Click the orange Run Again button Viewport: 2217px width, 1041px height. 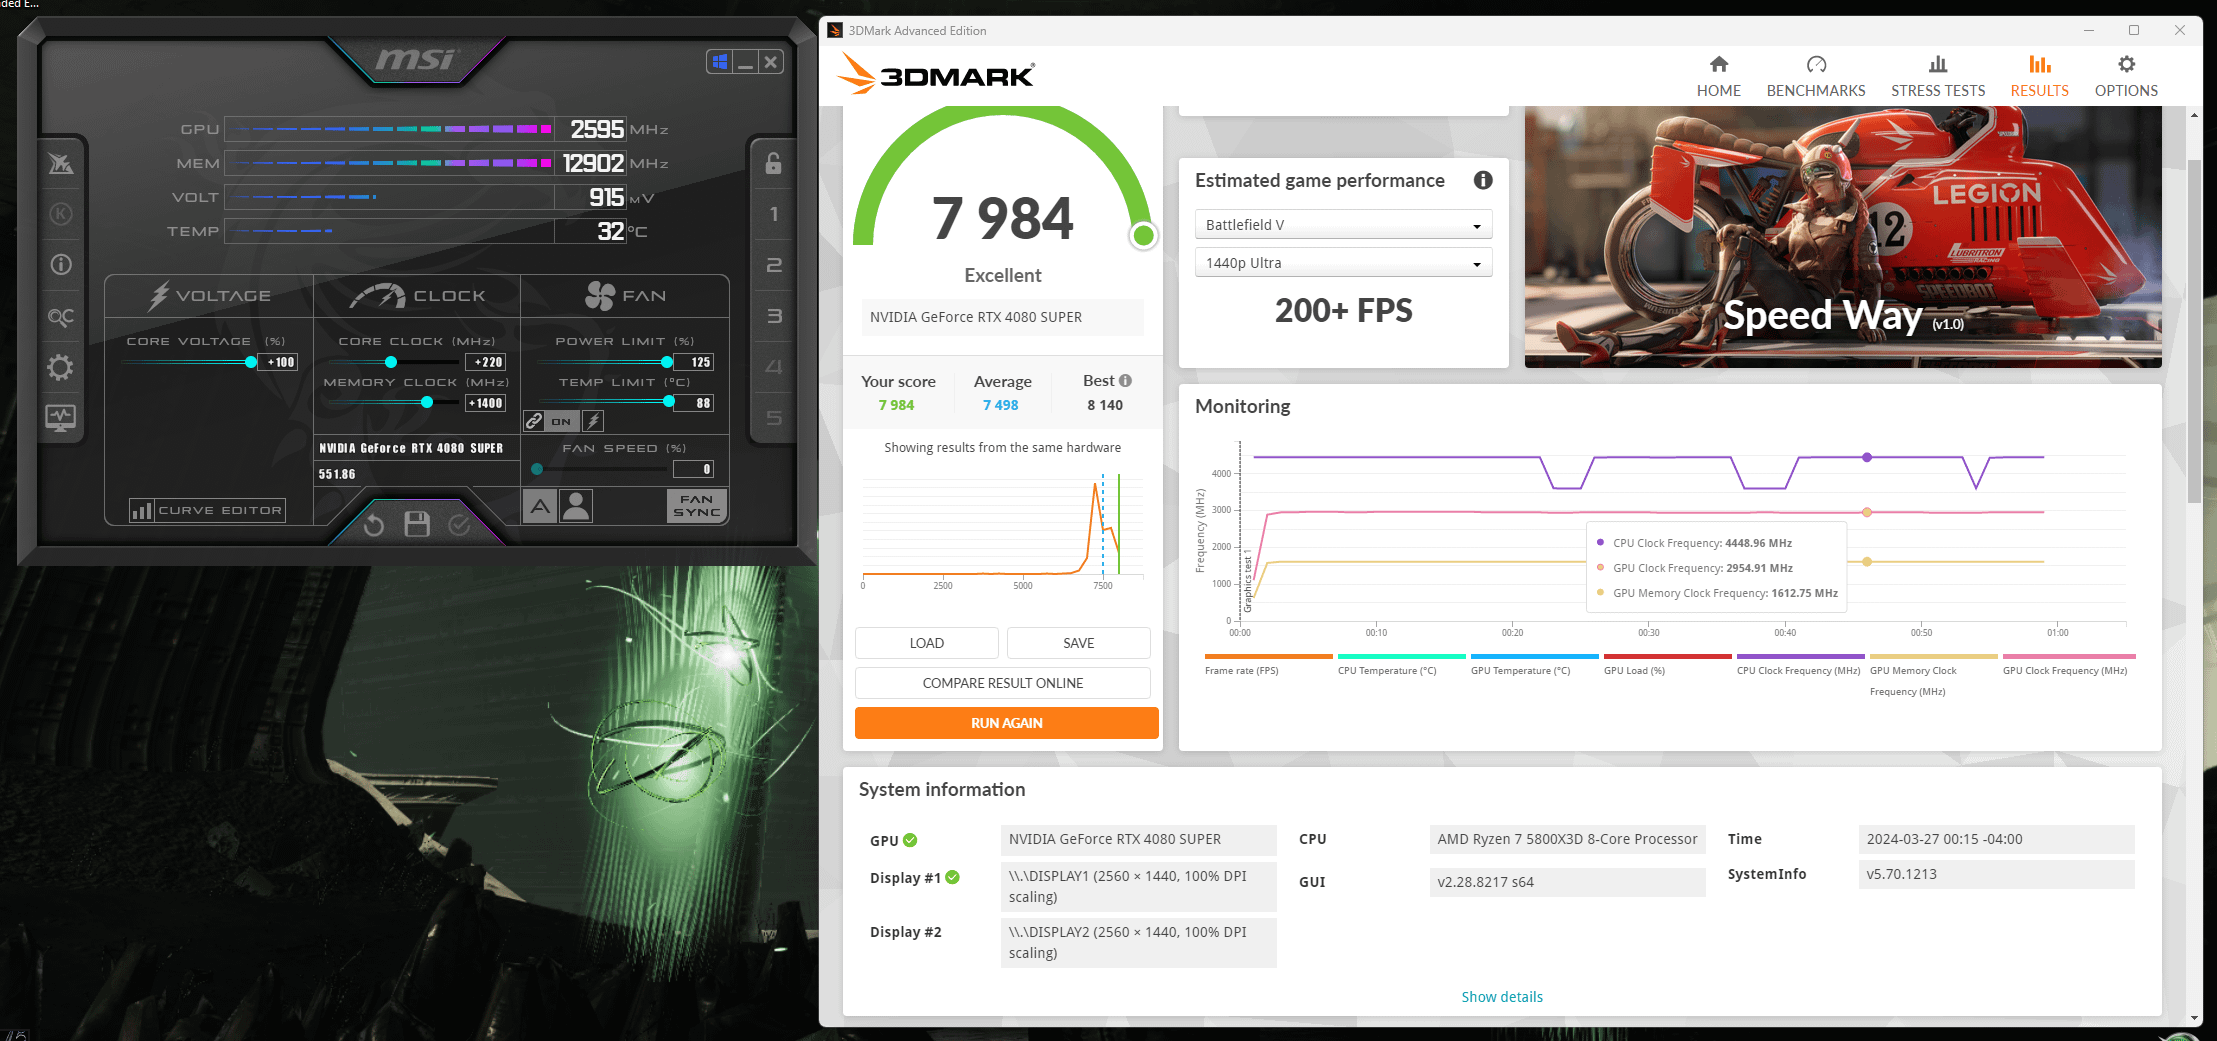click(1007, 723)
